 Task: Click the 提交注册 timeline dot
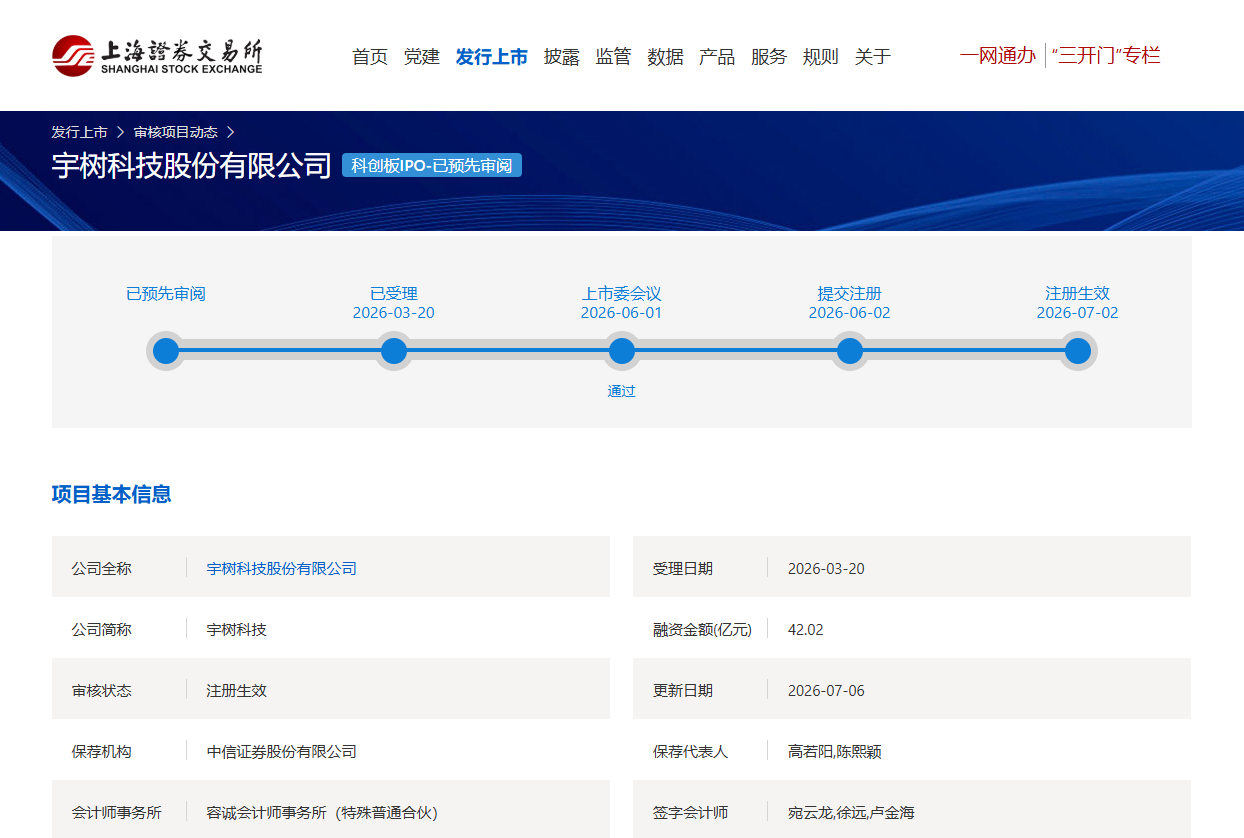tap(850, 351)
